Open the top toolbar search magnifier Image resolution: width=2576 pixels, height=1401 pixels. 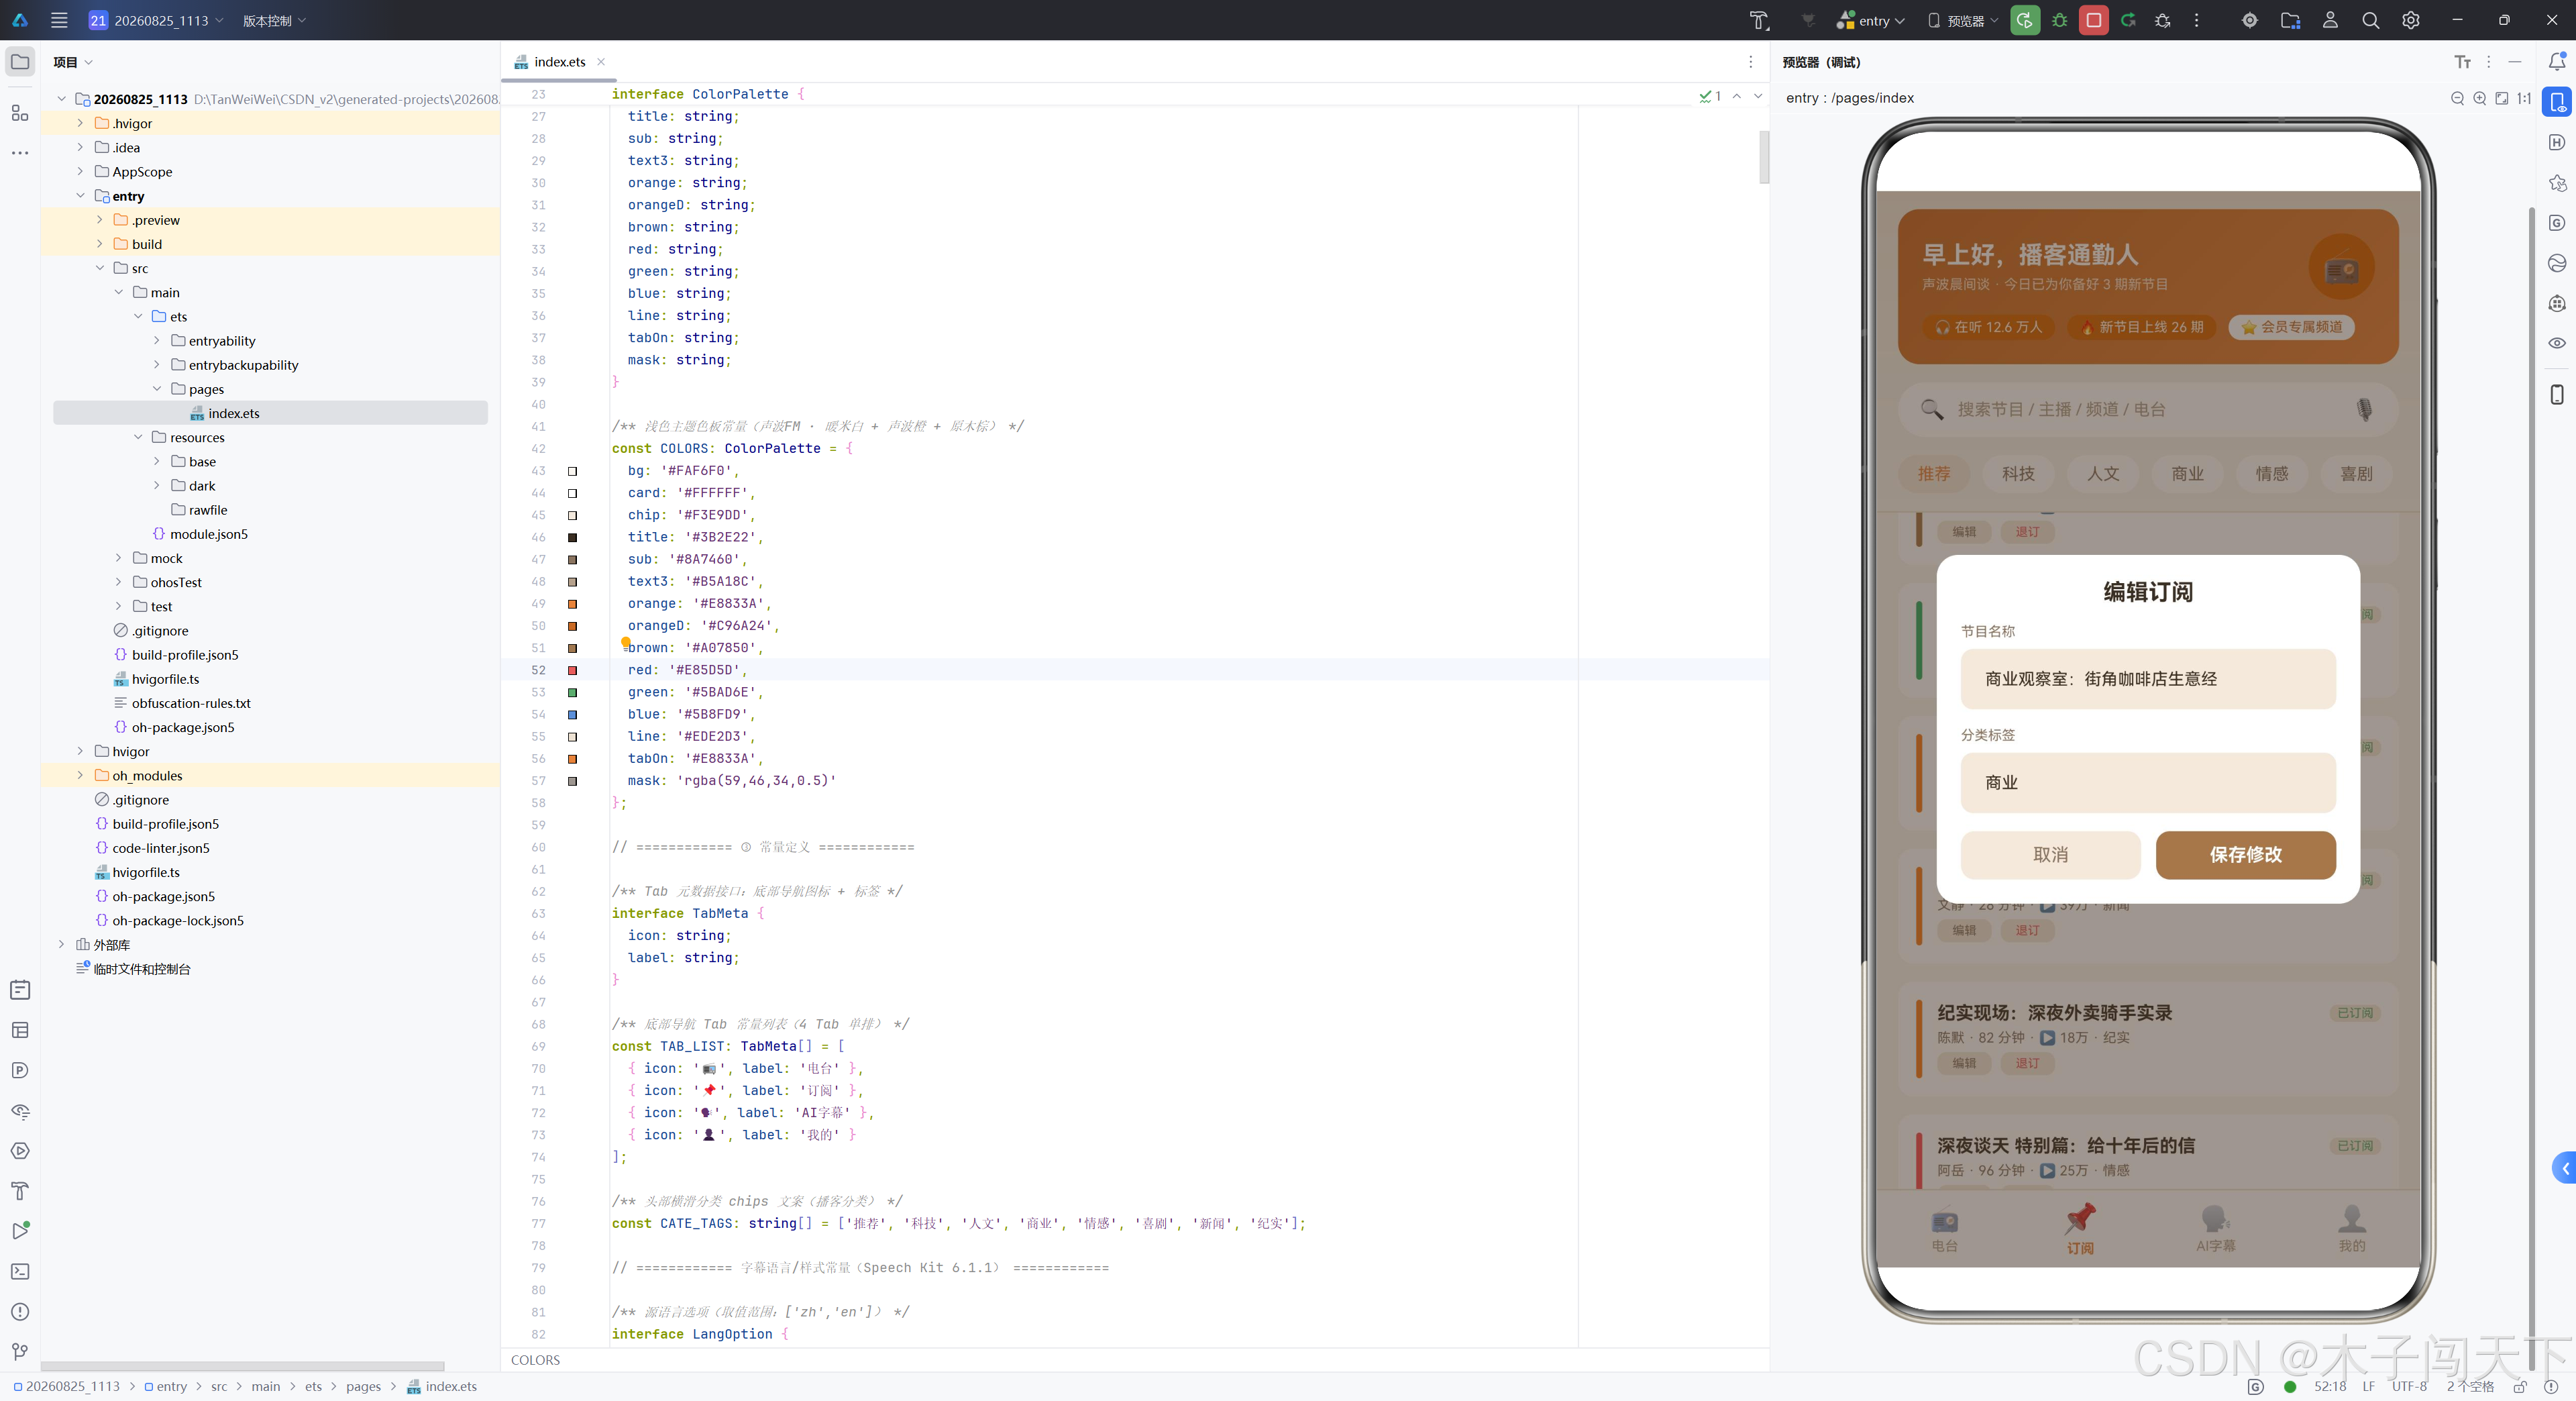click(x=2370, y=20)
